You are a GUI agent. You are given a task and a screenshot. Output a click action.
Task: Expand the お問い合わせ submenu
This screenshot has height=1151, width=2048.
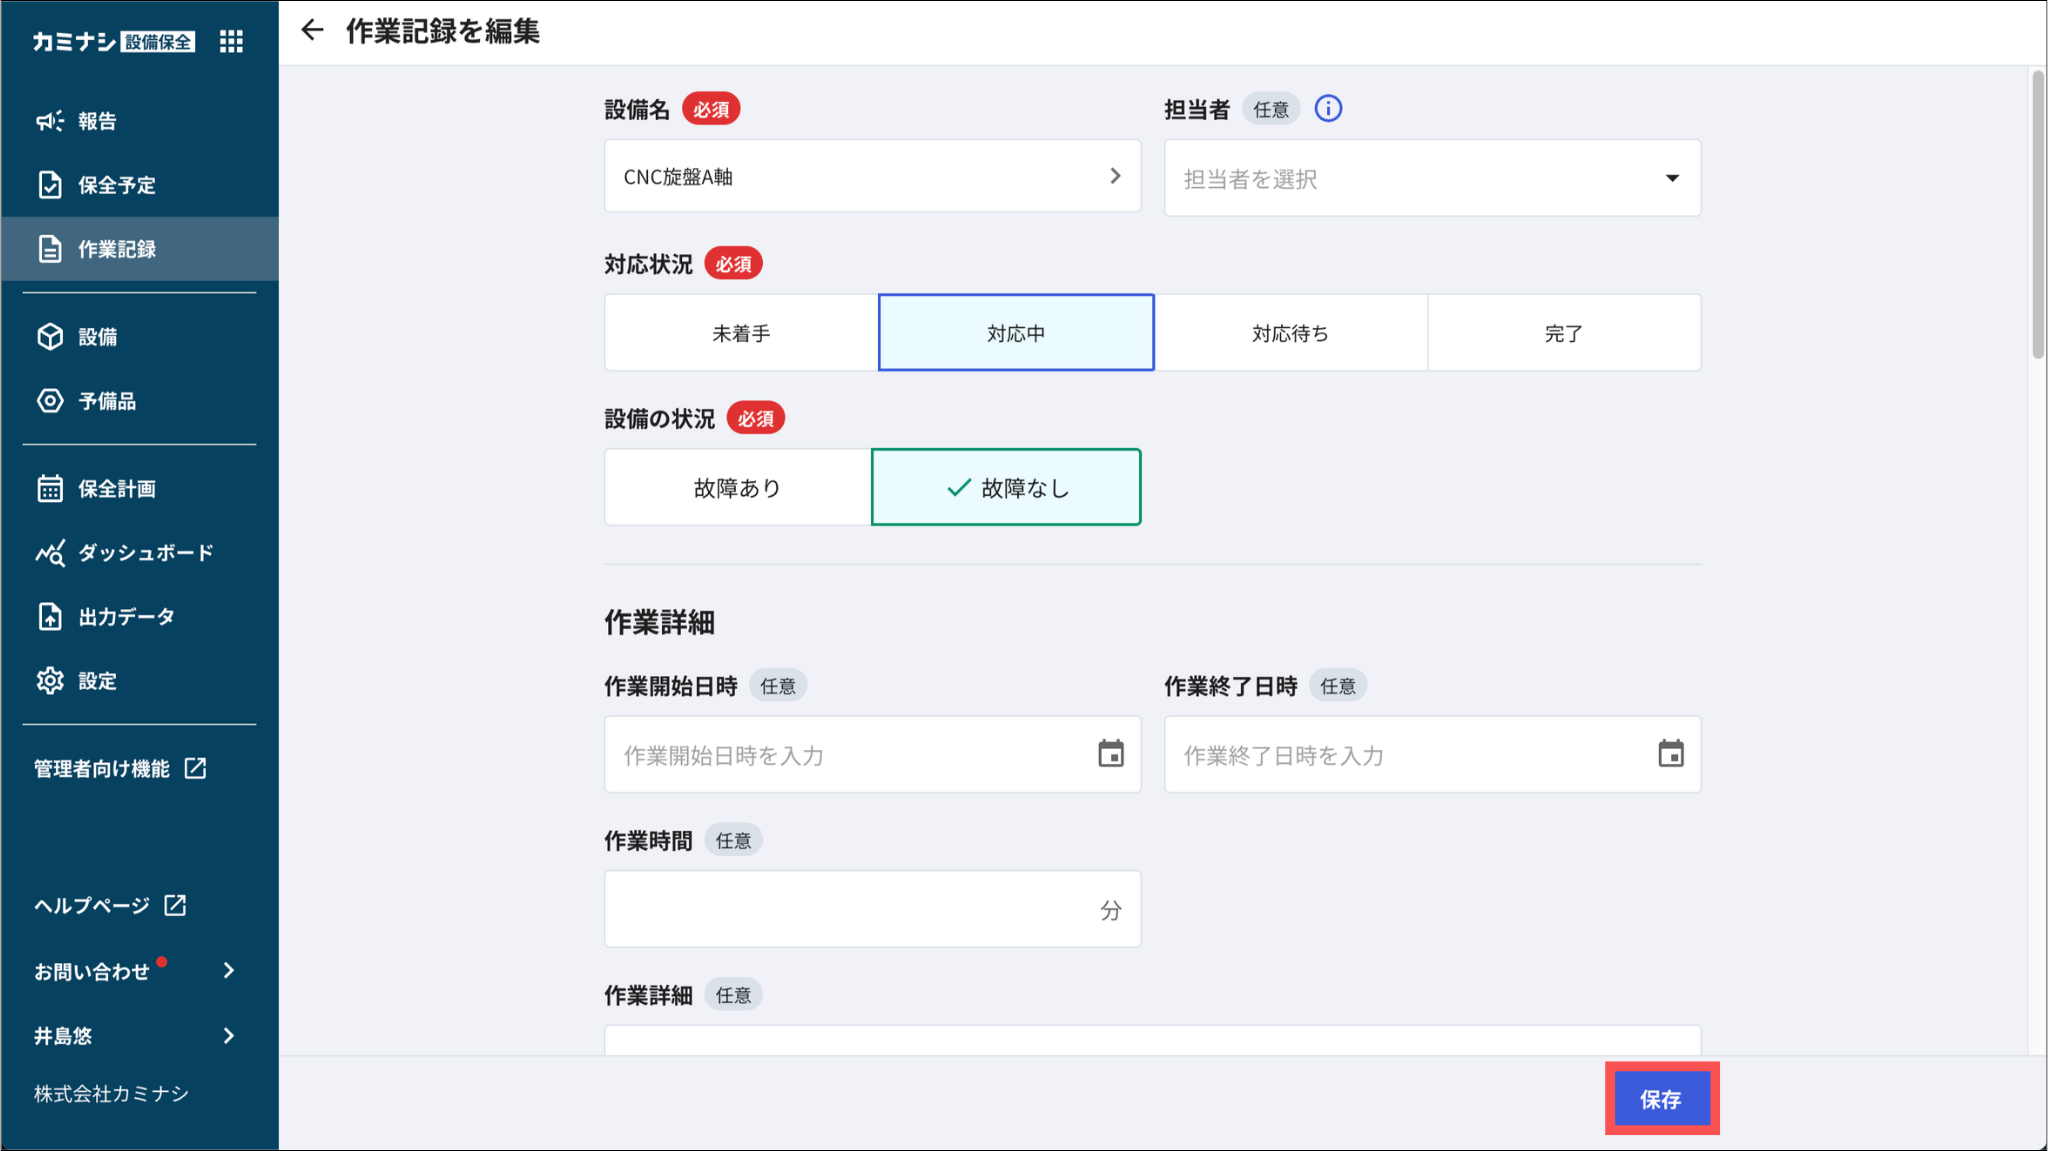(x=136, y=971)
